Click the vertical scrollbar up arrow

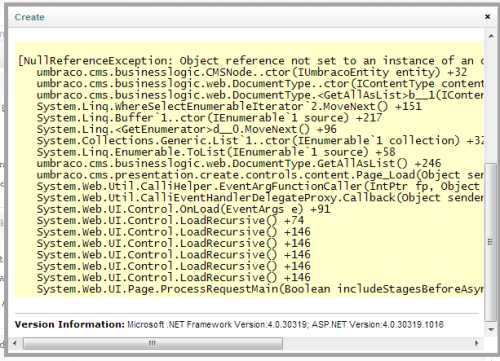point(491,36)
